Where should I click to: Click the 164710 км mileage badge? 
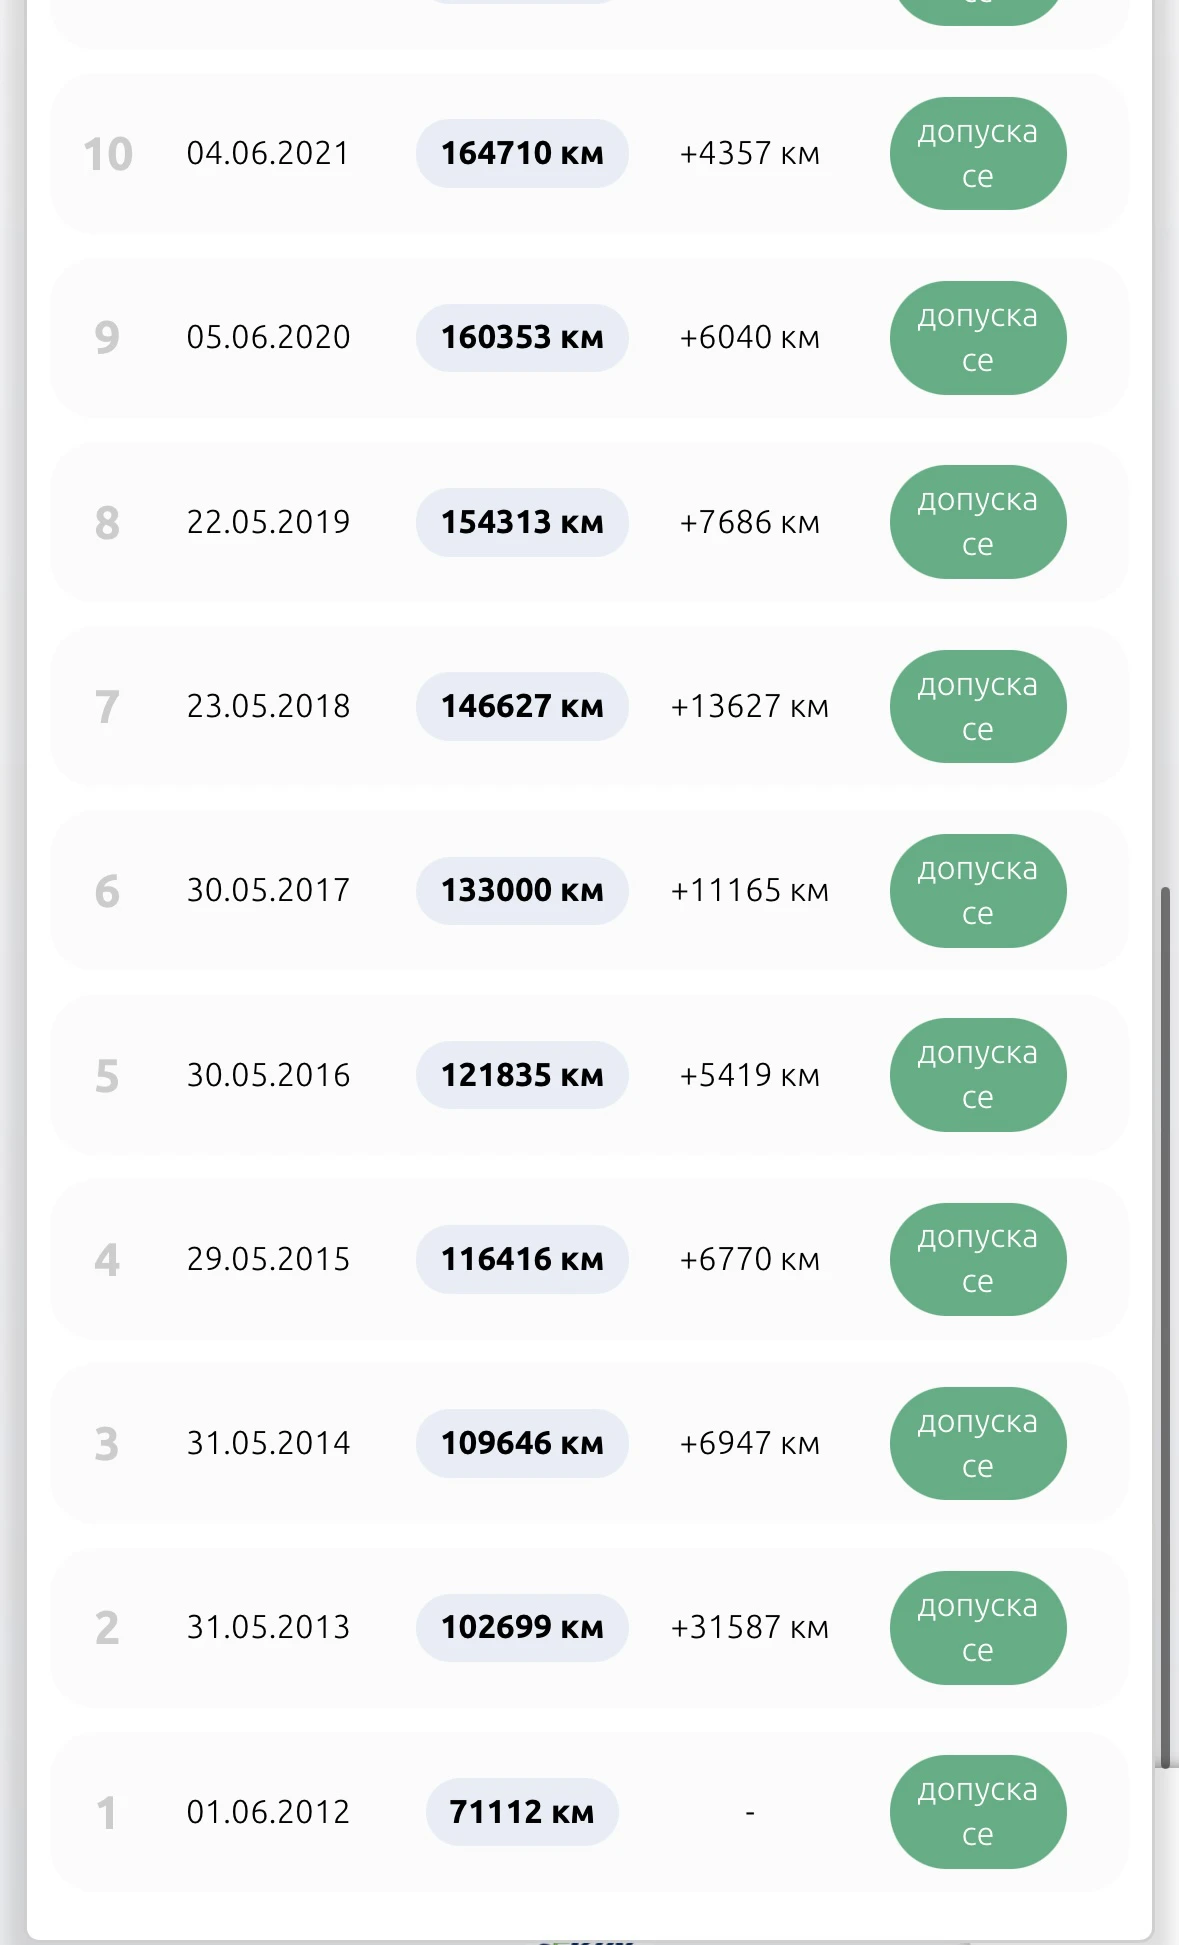point(522,153)
